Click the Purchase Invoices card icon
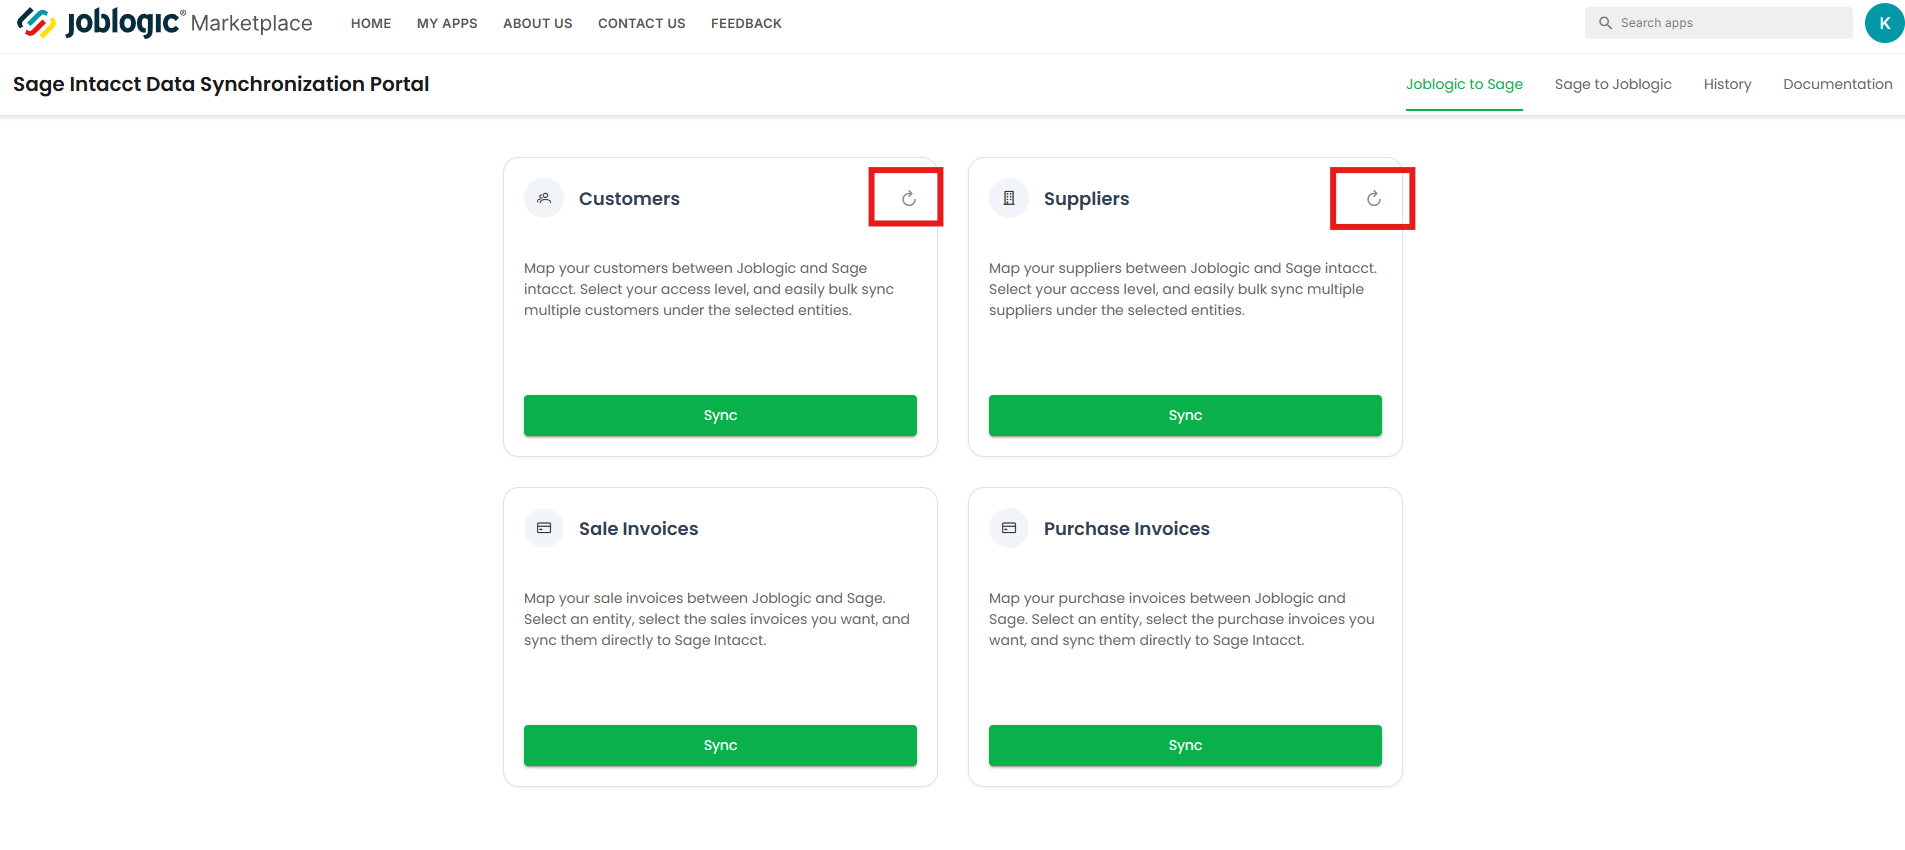 click(x=1009, y=528)
